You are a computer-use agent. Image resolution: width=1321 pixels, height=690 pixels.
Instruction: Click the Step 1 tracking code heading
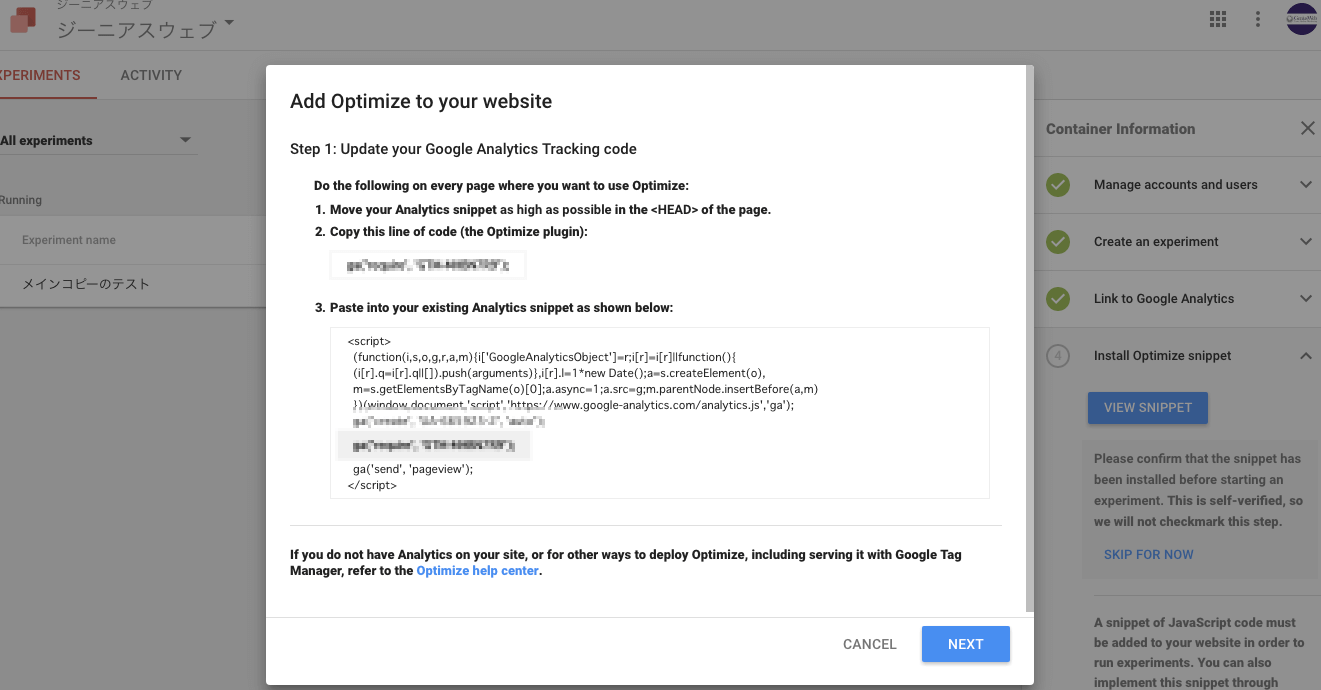pyautogui.click(x=463, y=149)
